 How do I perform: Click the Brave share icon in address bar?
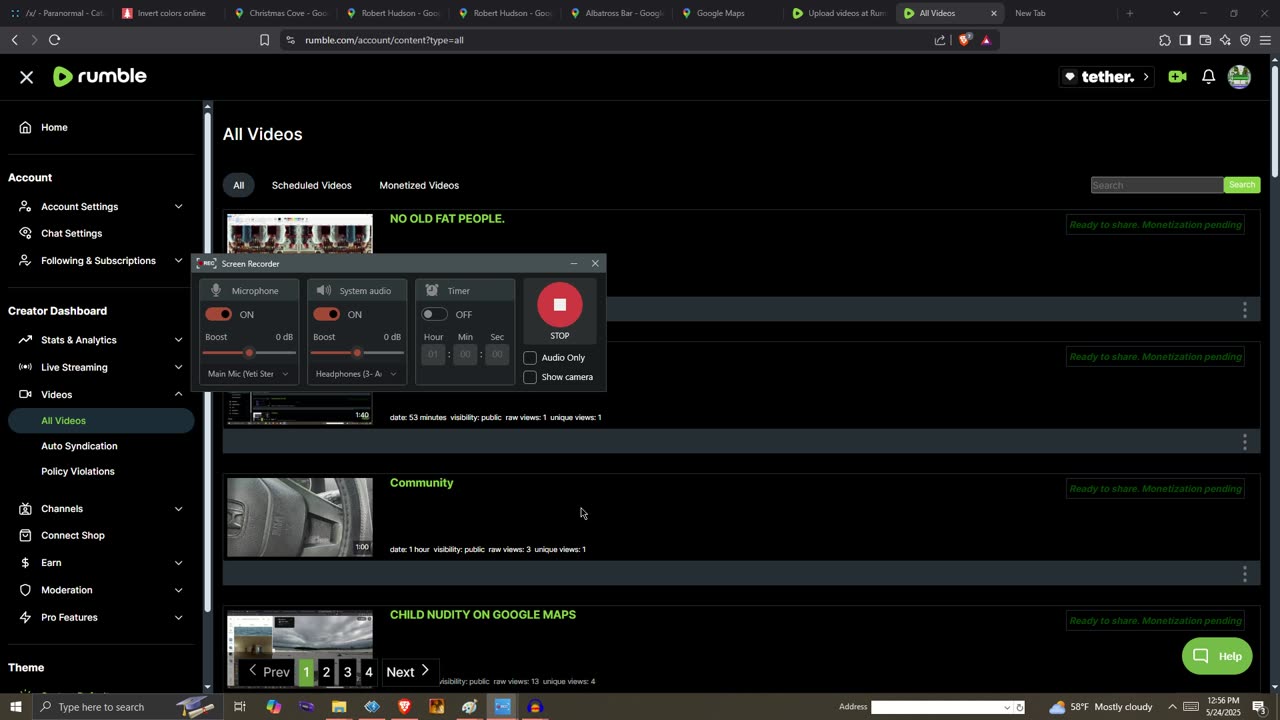pyautogui.click(x=940, y=40)
